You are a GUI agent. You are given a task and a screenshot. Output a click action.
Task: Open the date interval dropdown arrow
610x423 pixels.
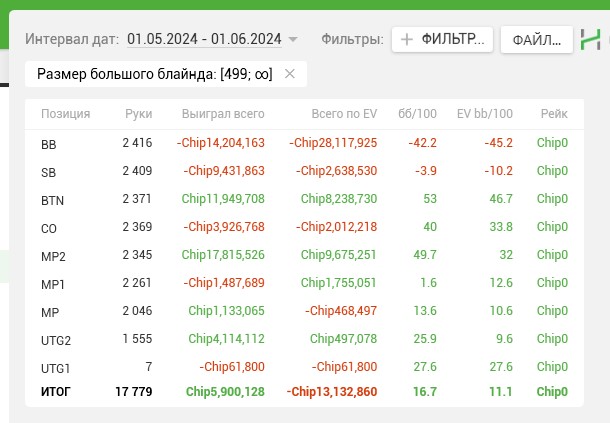point(293,39)
